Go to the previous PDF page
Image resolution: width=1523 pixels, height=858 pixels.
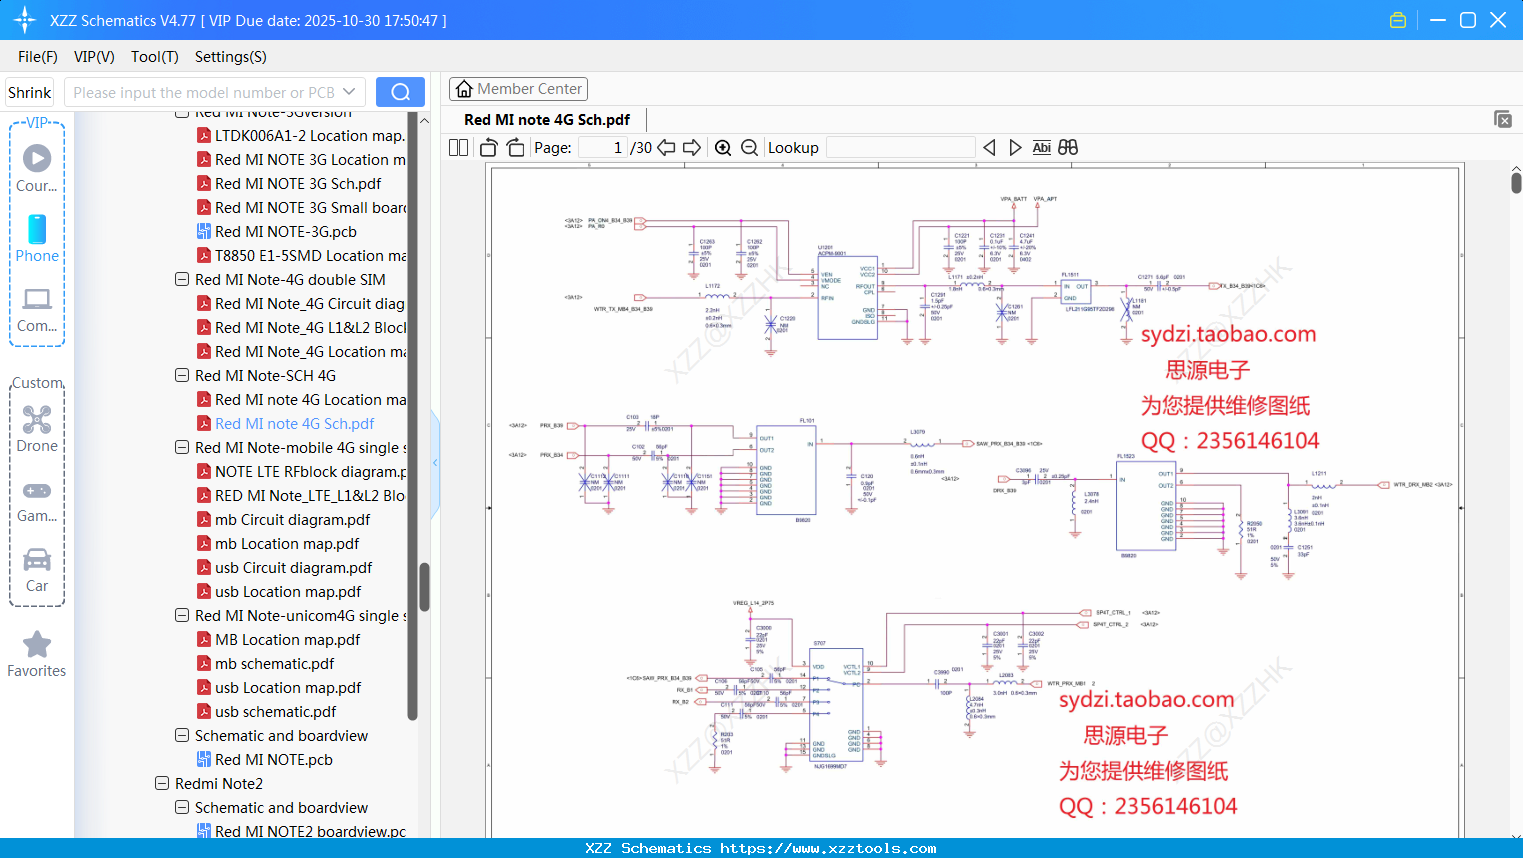click(x=666, y=148)
